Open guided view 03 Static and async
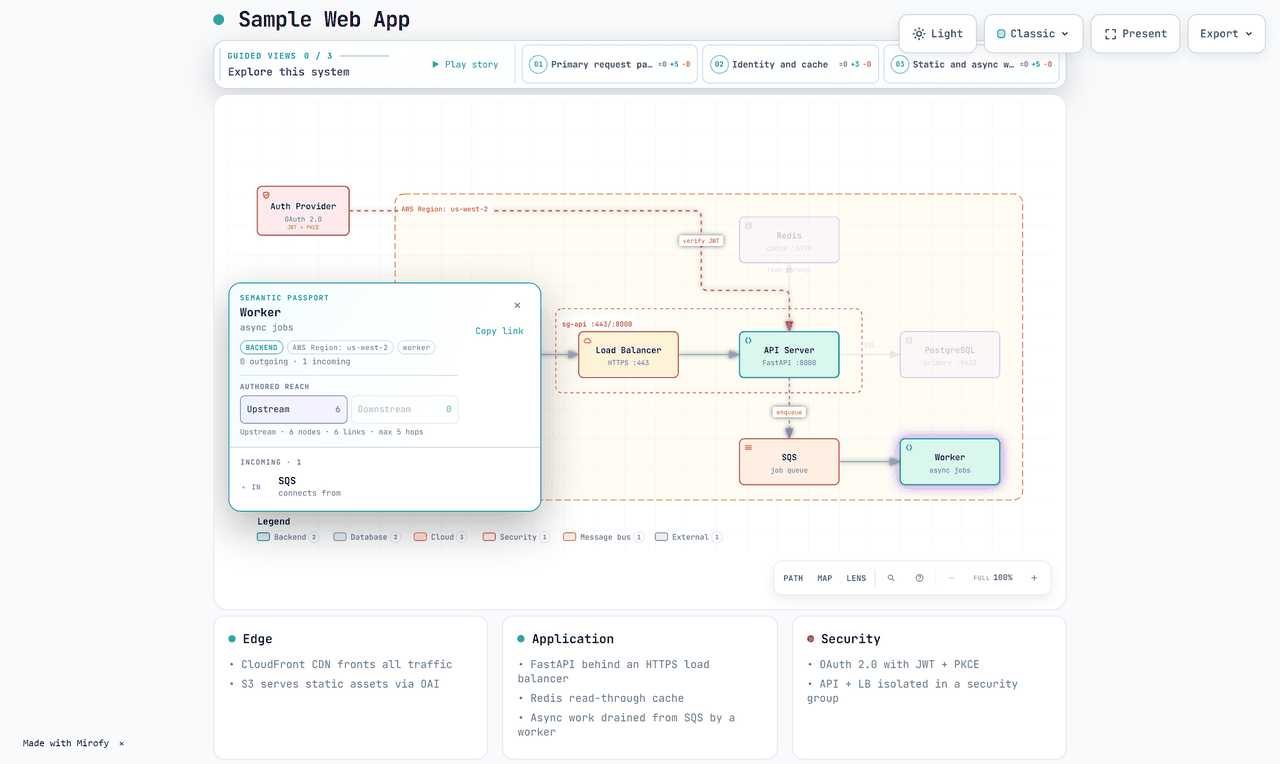The image size is (1280, 764). point(972,64)
